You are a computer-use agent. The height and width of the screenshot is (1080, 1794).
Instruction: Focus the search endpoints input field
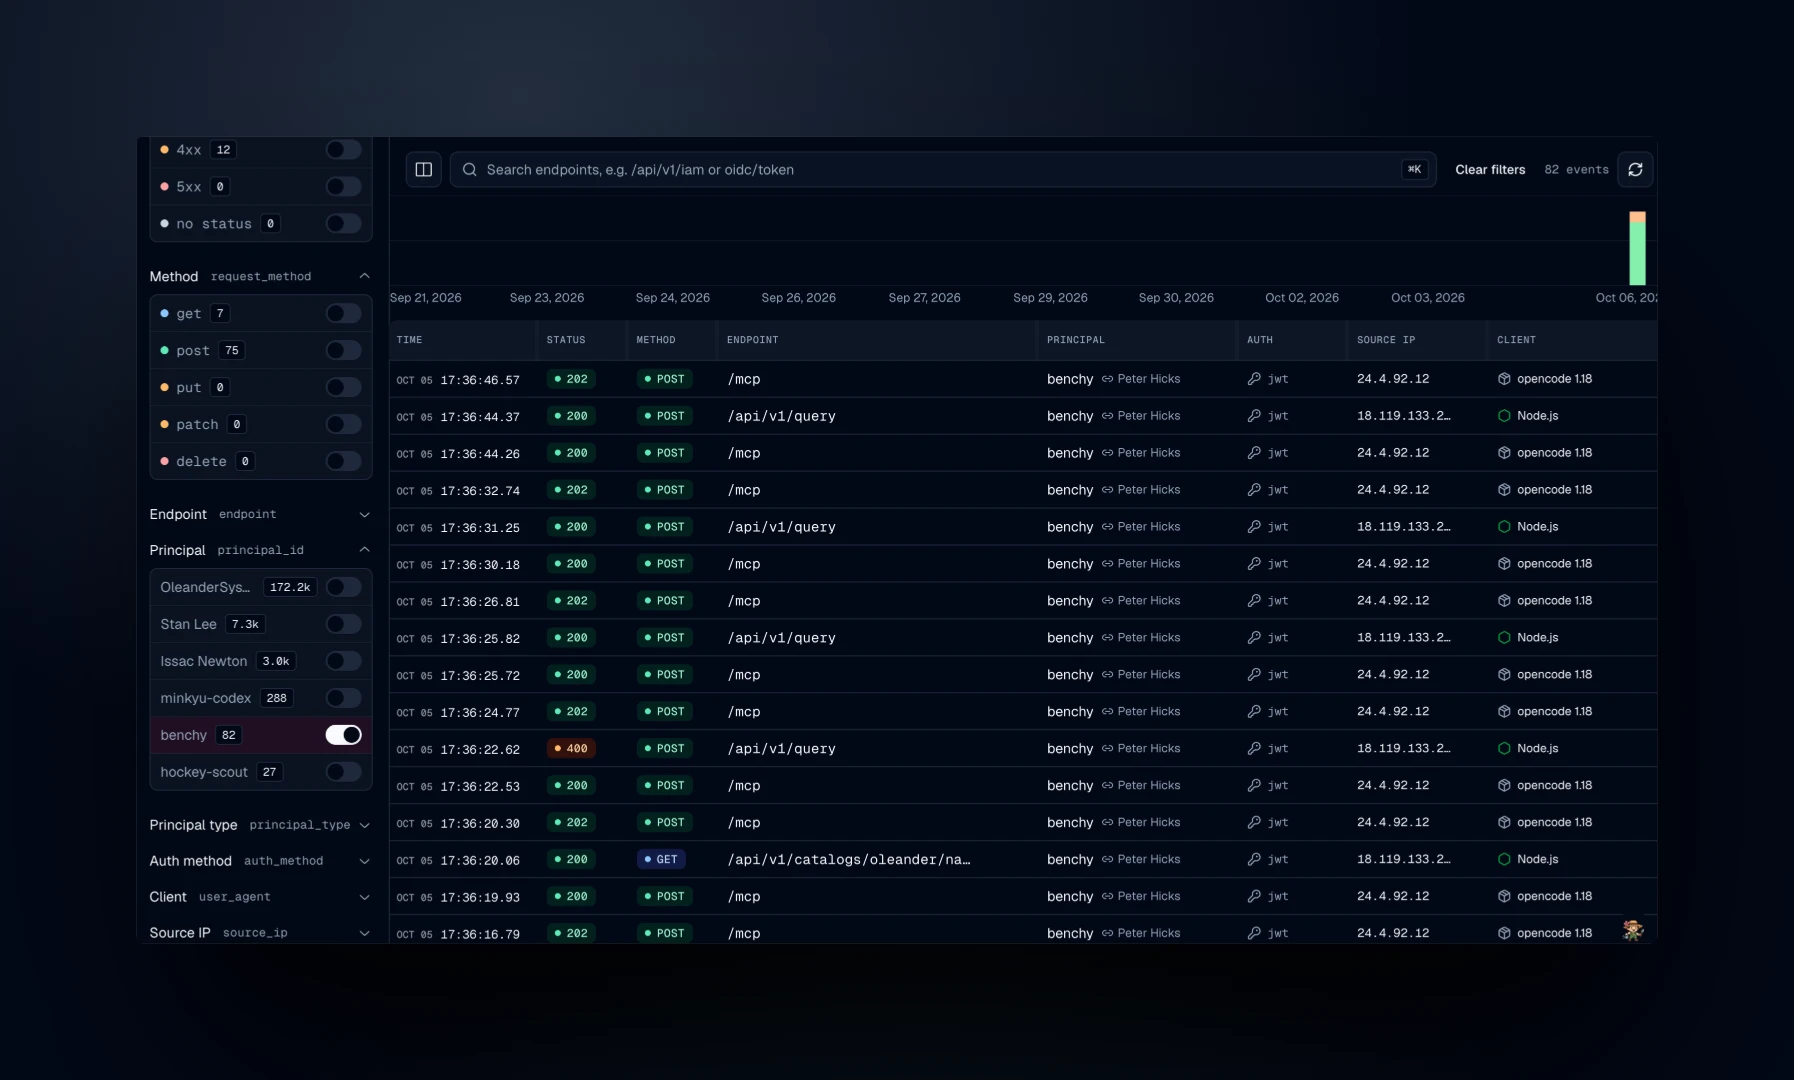[x=942, y=170]
